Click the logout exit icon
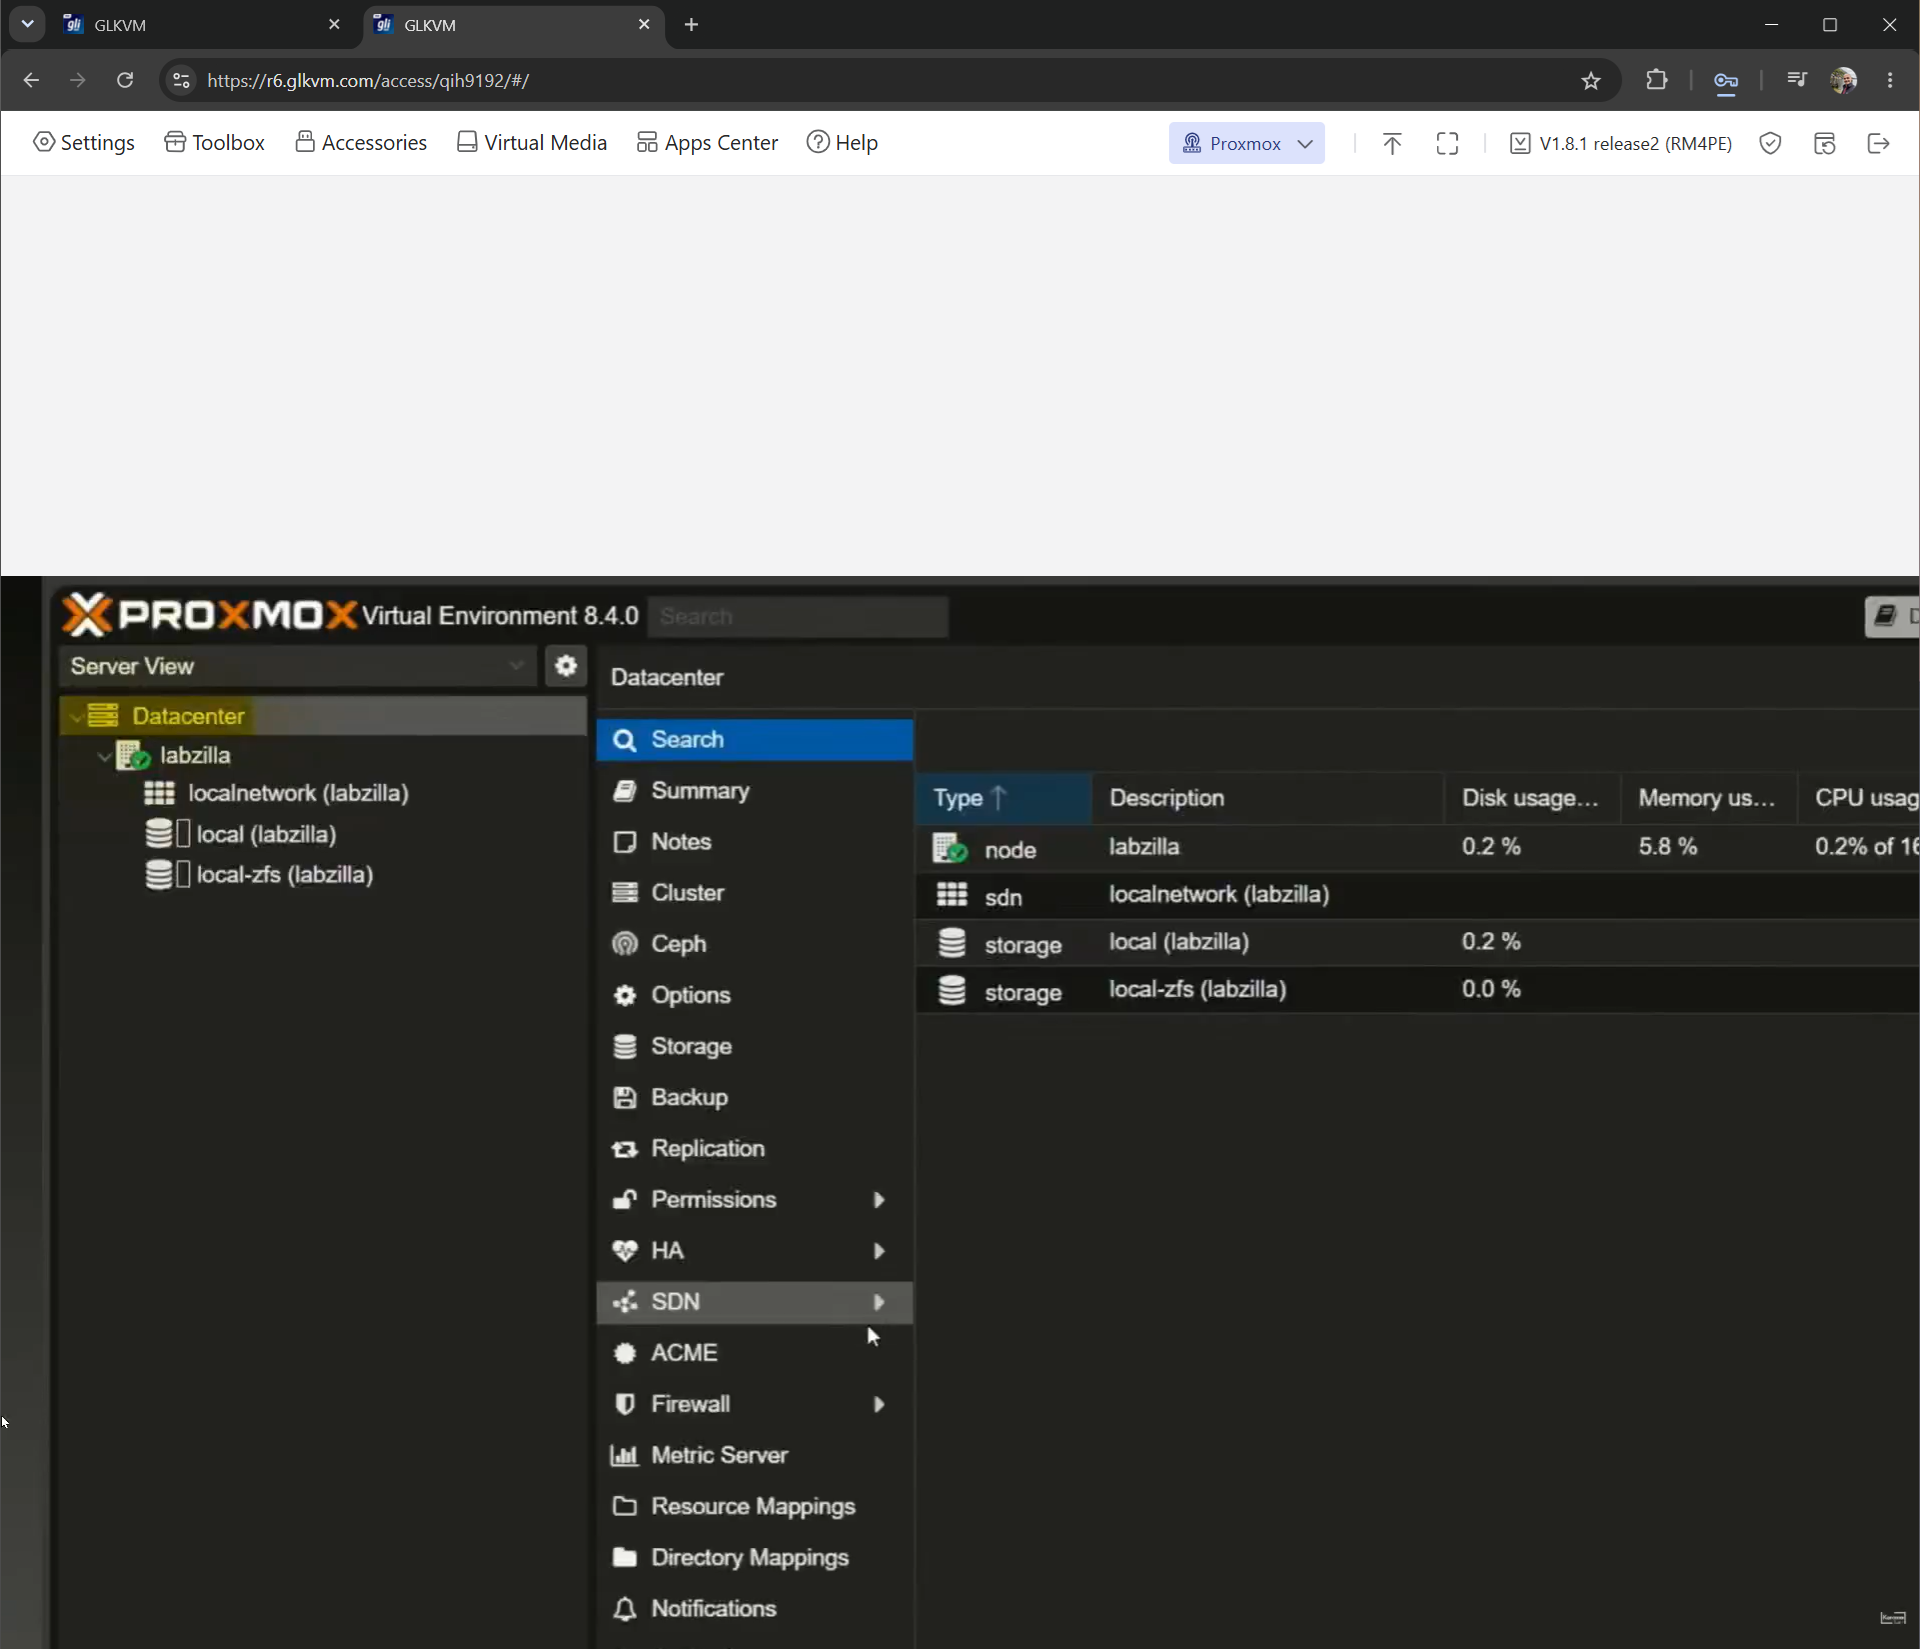The image size is (1920, 1649). coord(1879,143)
